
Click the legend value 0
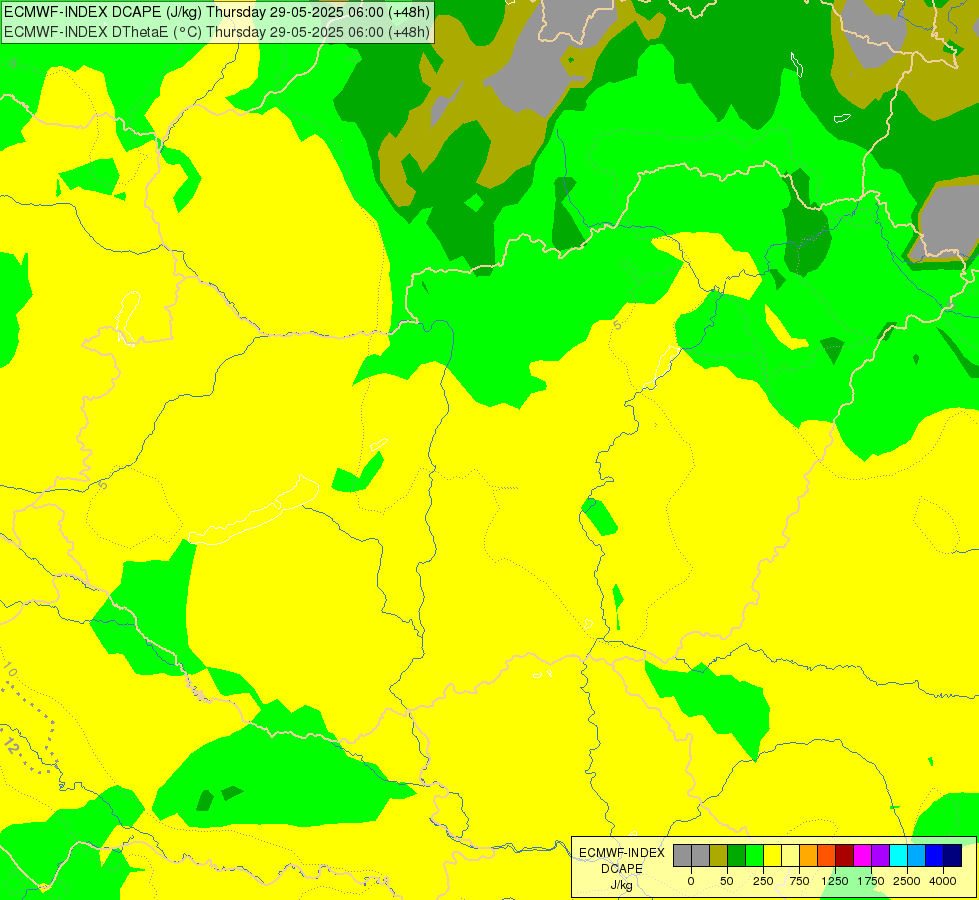click(691, 881)
